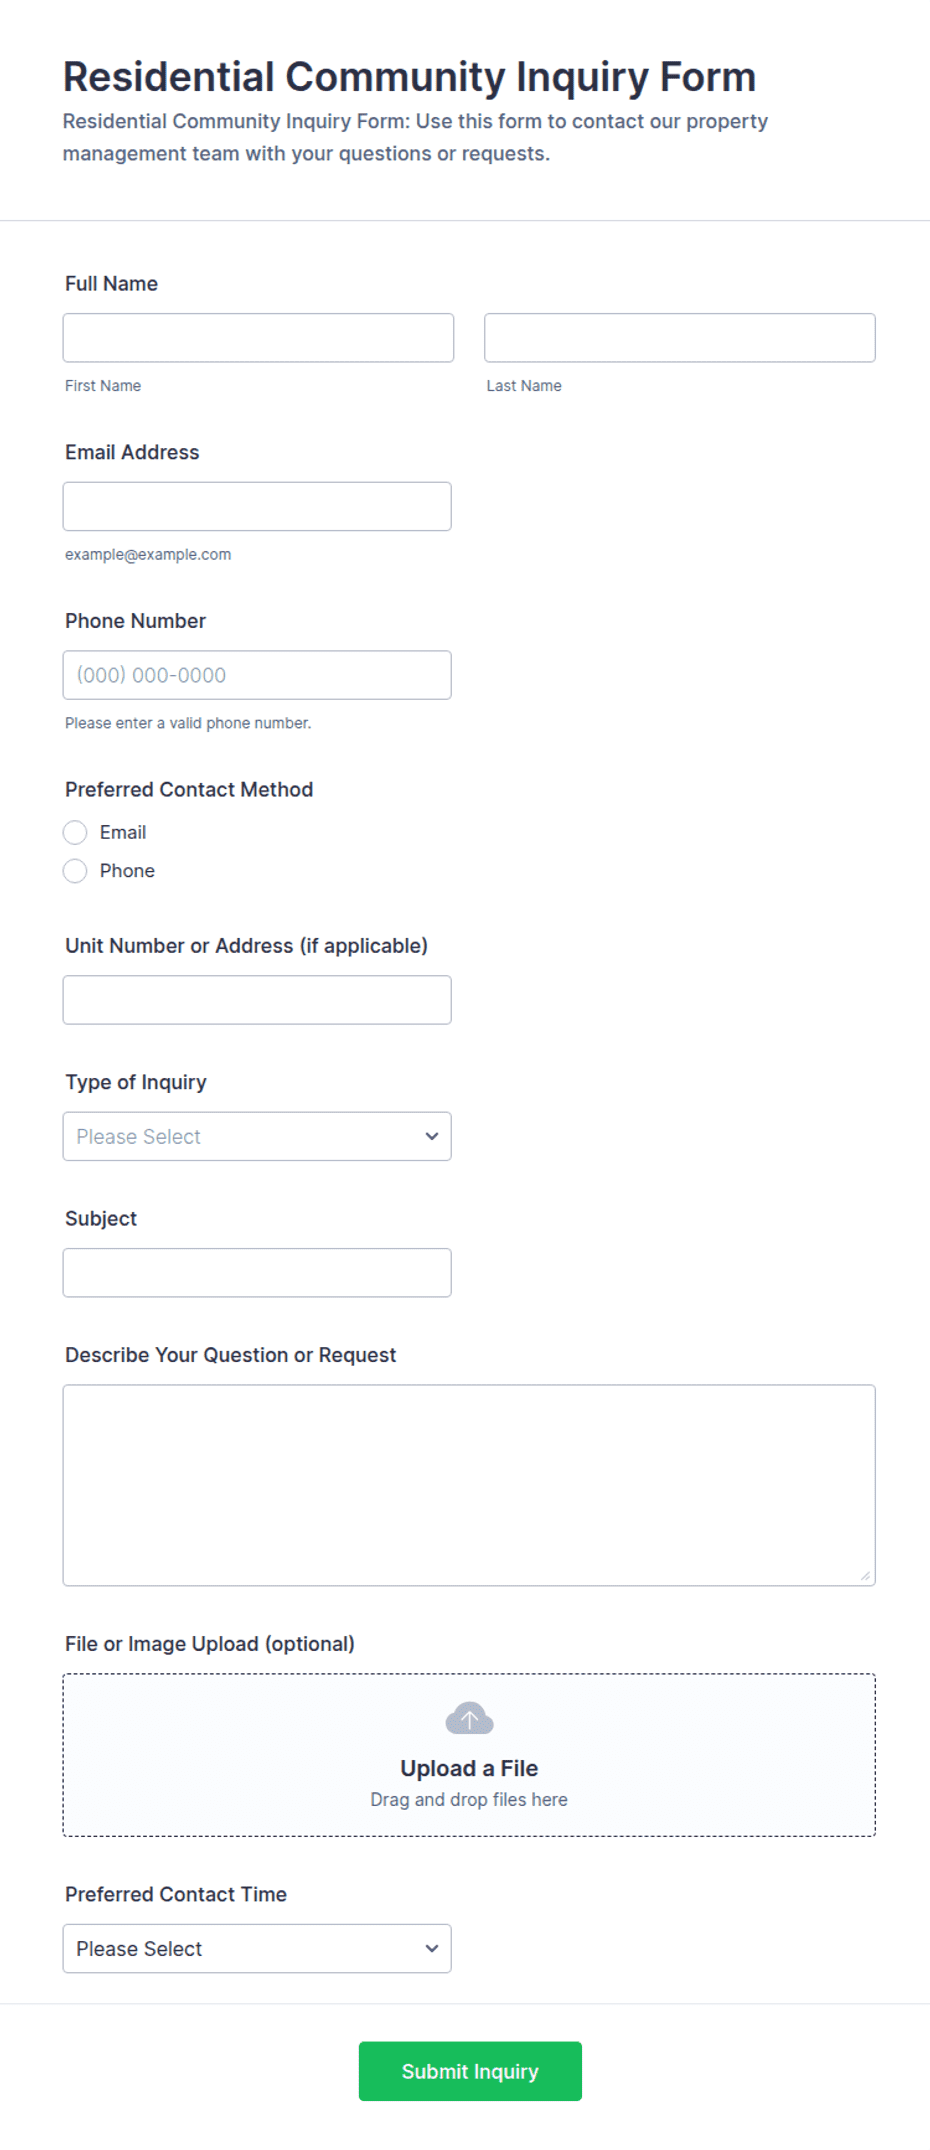Click the drag and drop files area
The width and height of the screenshot is (930, 2150).
(x=469, y=1755)
